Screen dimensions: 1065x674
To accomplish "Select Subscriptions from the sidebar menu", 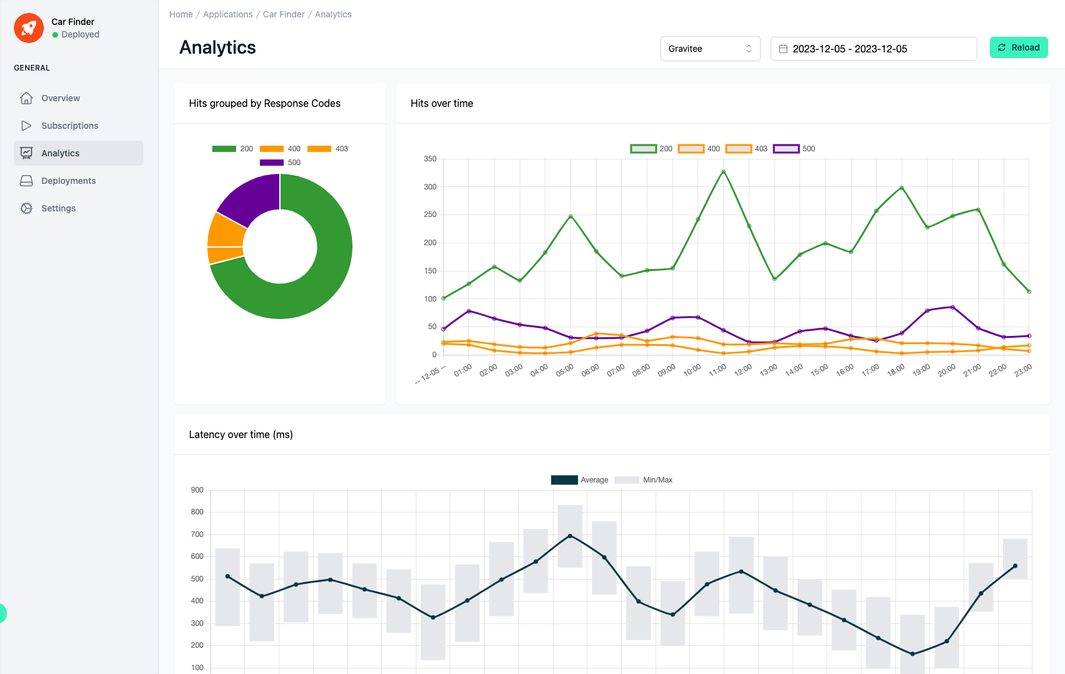I will click(x=70, y=125).
